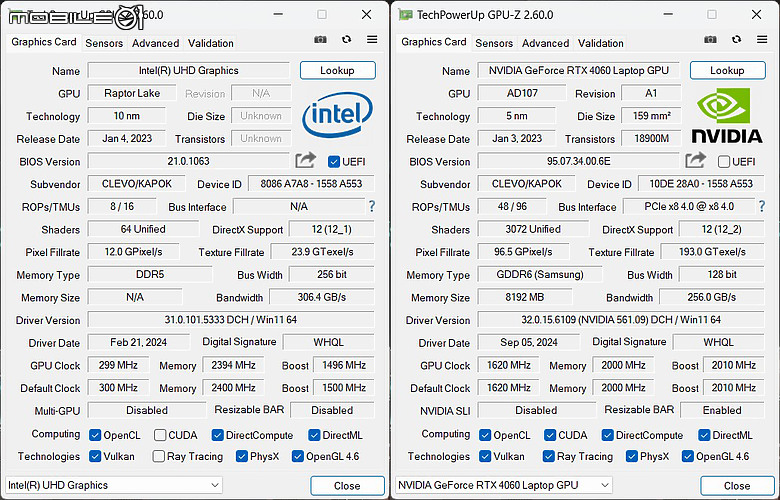Image resolution: width=780 pixels, height=500 pixels.
Task: Click 193.0 GTexel/s Texture Fillrate field
Action: [712, 252]
